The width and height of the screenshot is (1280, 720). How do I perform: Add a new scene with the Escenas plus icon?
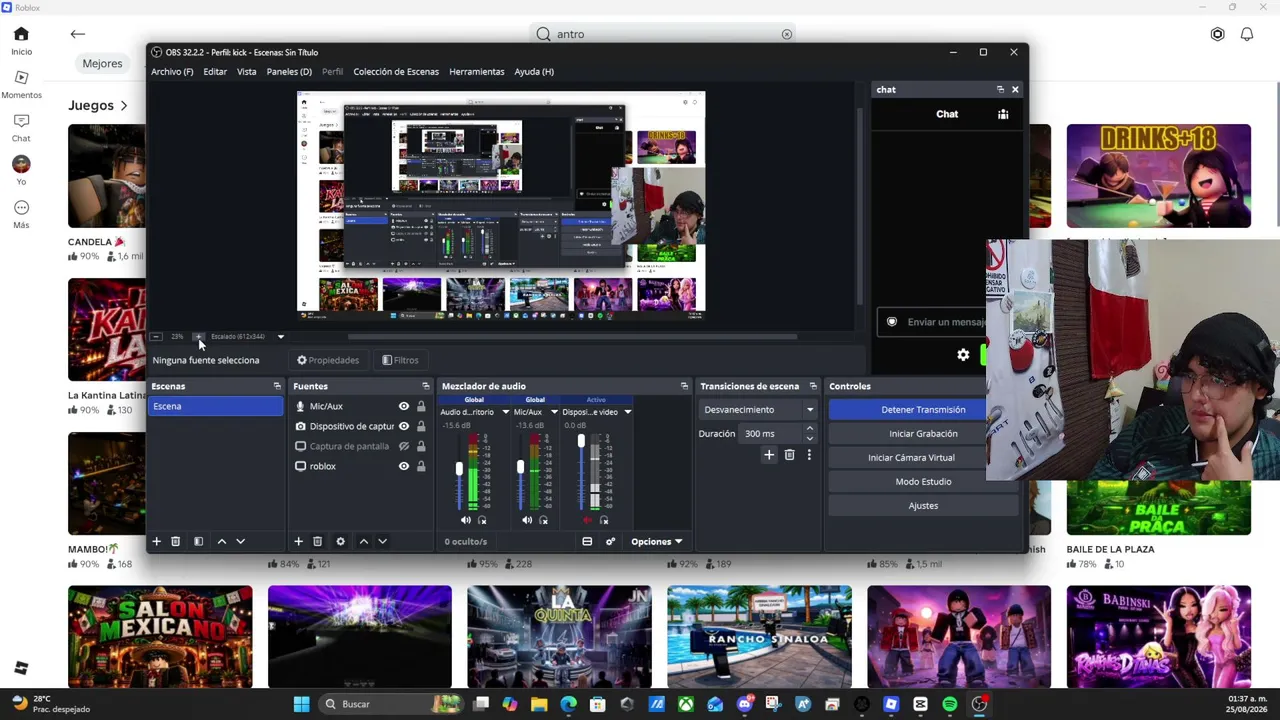[156, 541]
